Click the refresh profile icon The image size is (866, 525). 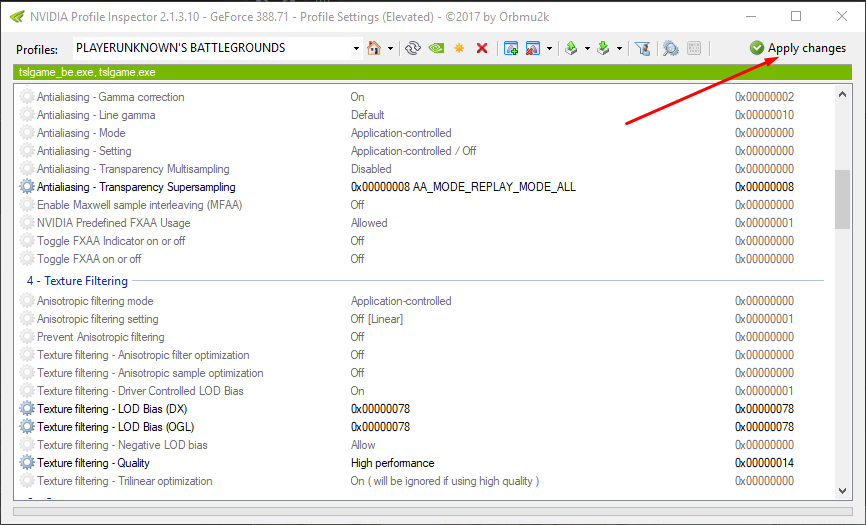412,48
